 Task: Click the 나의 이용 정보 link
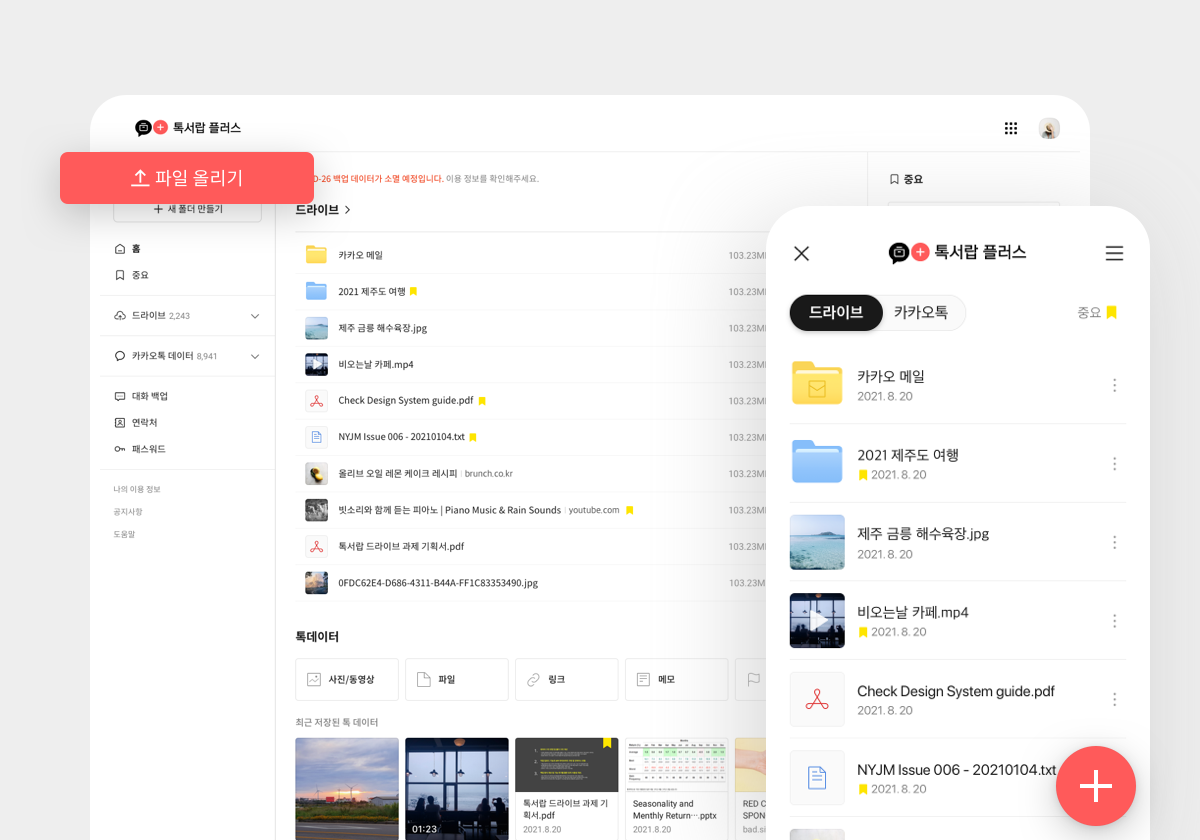tap(137, 489)
